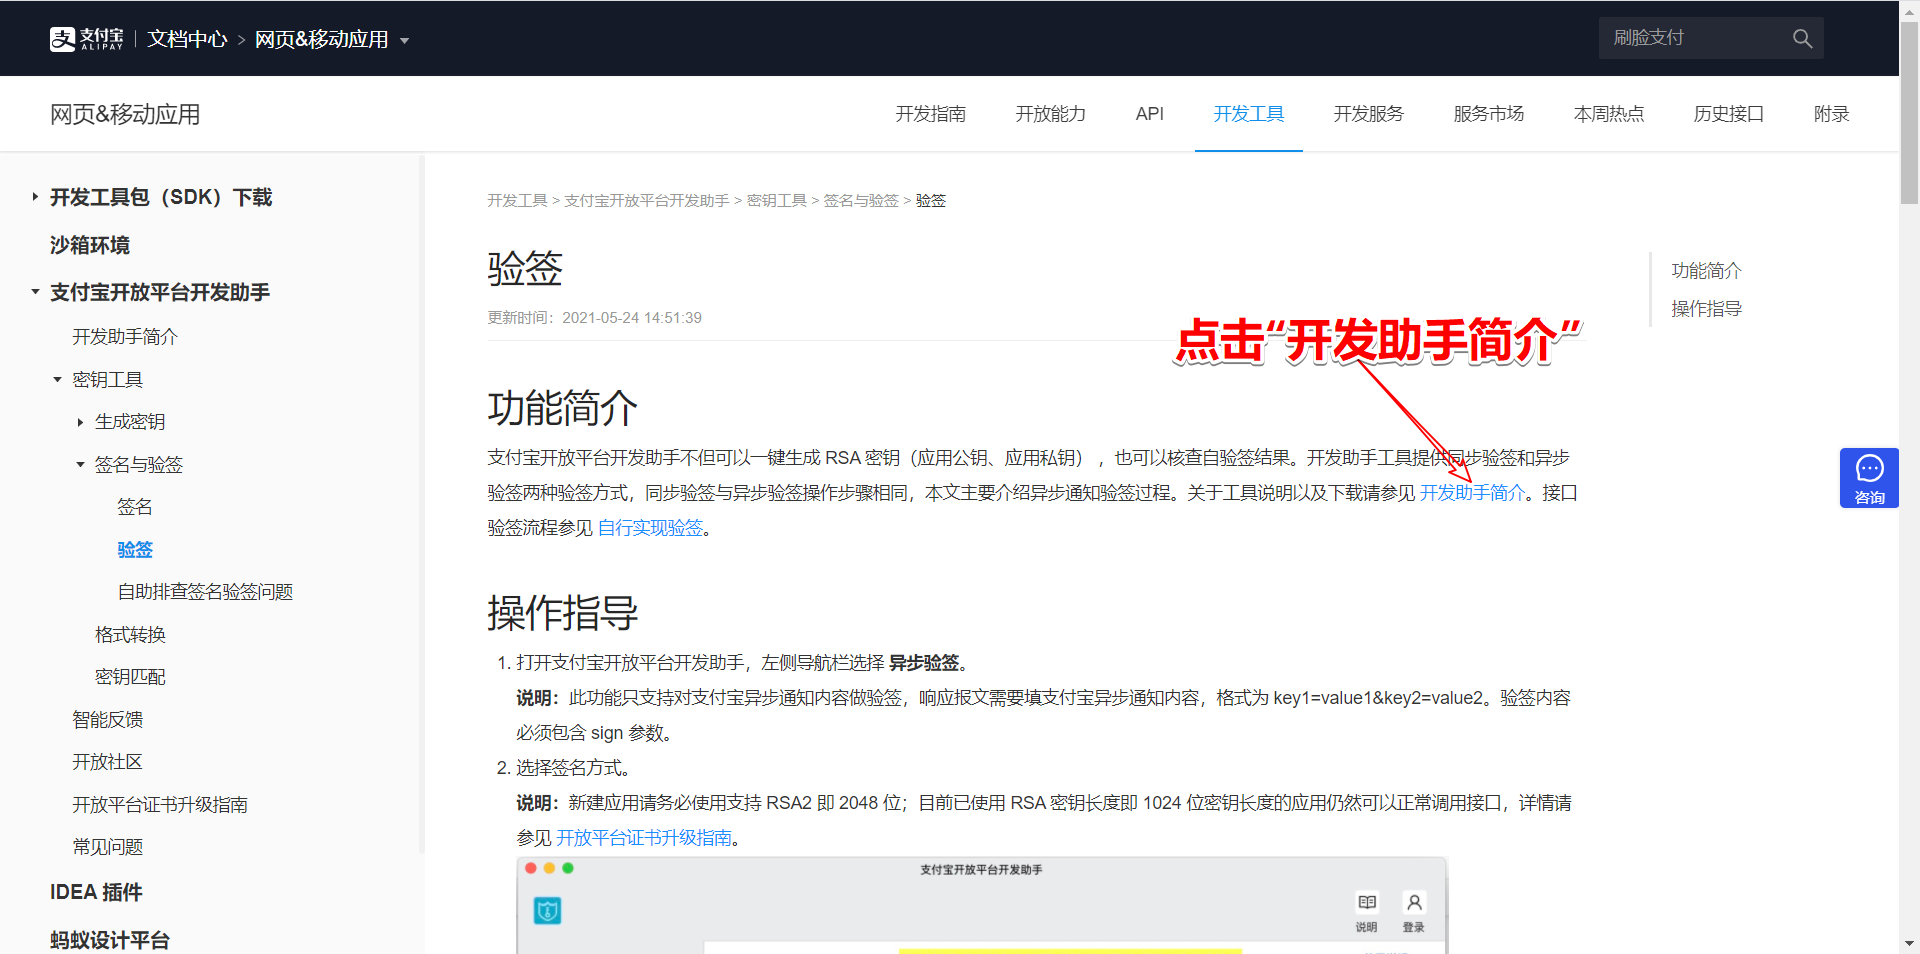
Task: Open 自助排查签名验签问题 in sidebar
Action: point(205,592)
